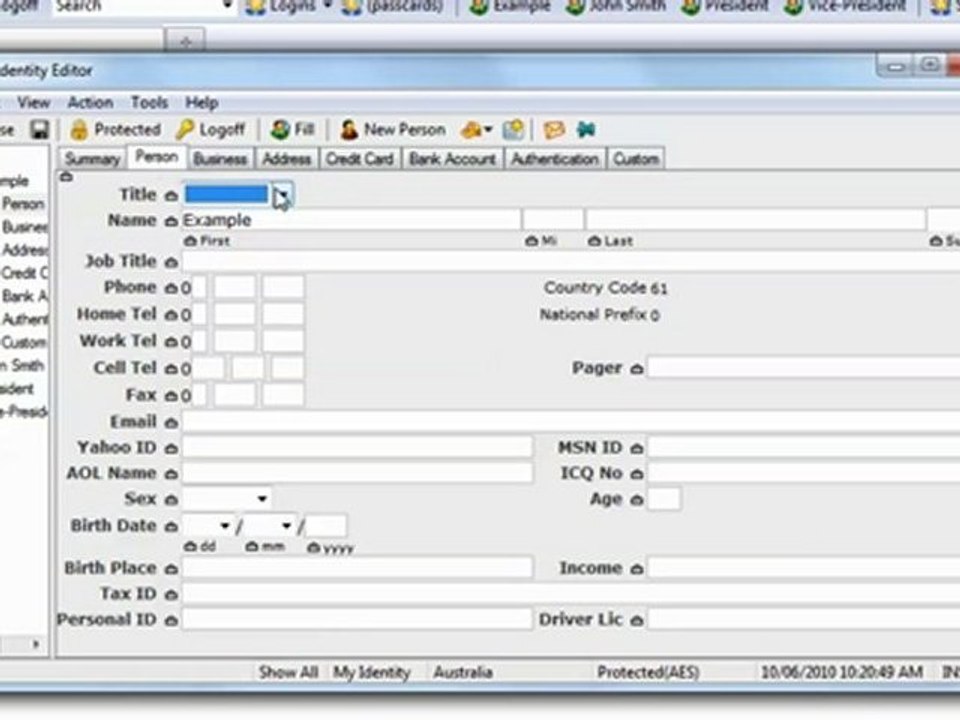Click the floppy disk Save icon
Screen dimensions: 960x720
40,130
